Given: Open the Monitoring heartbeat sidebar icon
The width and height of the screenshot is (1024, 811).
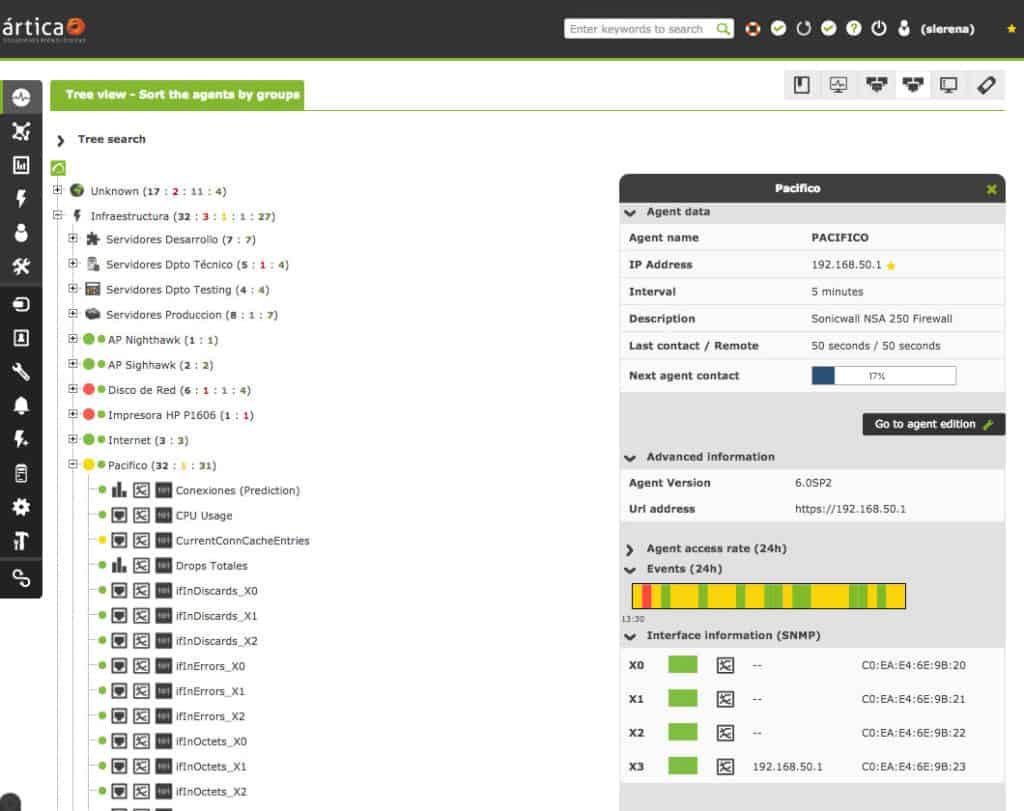Looking at the screenshot, I should [21, 97].
